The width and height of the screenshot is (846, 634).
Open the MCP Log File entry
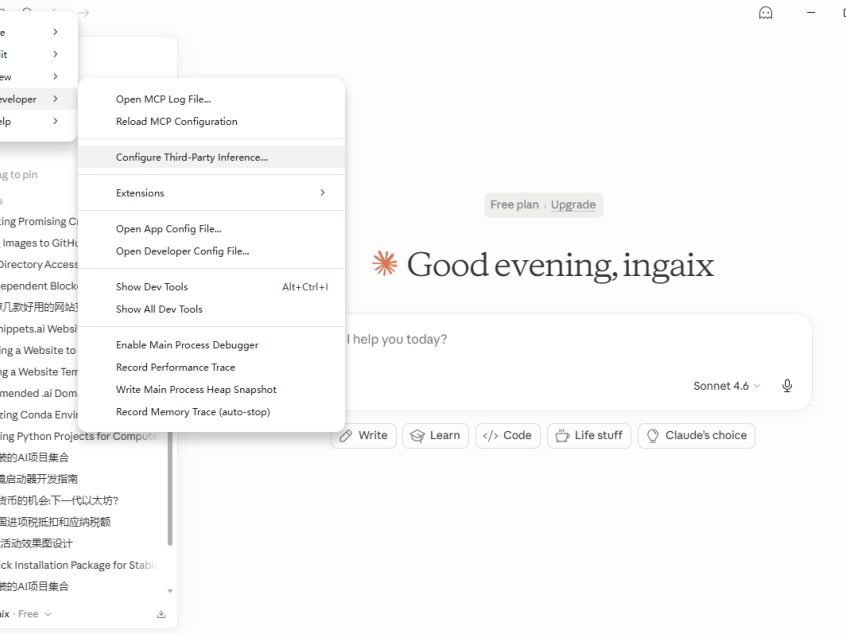click(x=212, y=99)
